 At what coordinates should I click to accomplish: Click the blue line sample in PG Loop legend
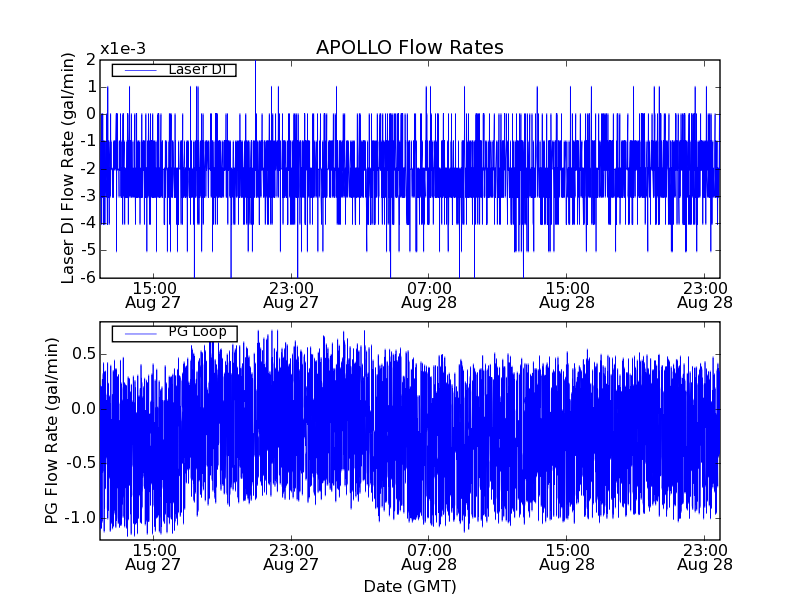coord(140,333)
